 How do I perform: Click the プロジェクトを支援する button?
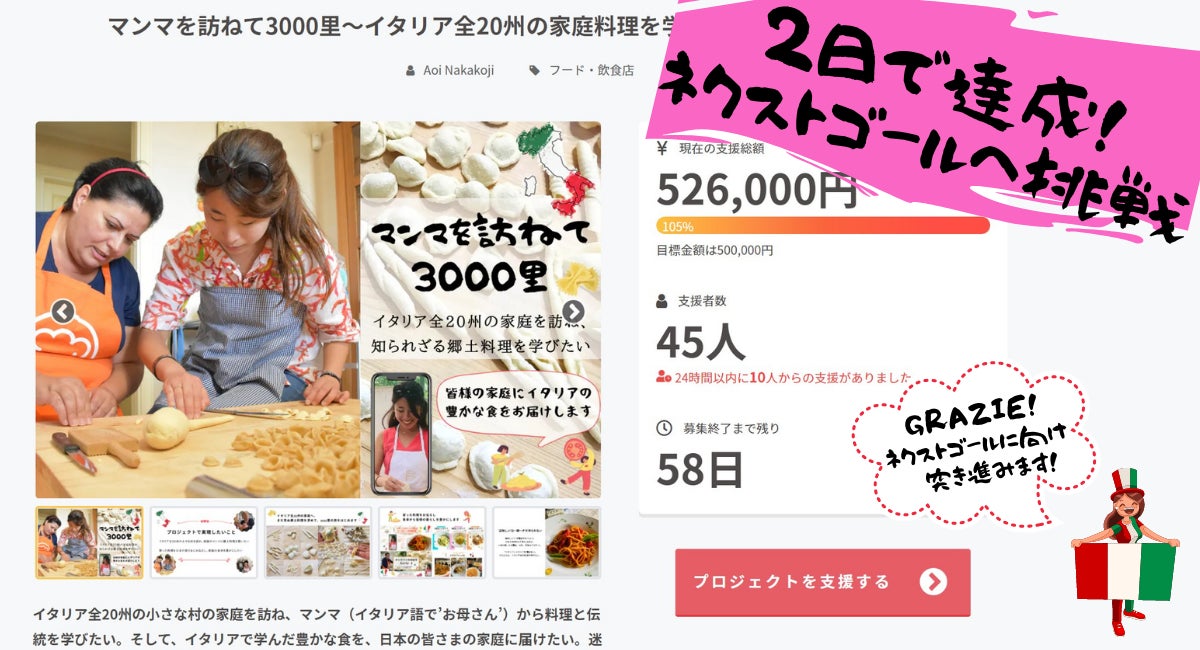pyautogui.click(x=822, y=582)
